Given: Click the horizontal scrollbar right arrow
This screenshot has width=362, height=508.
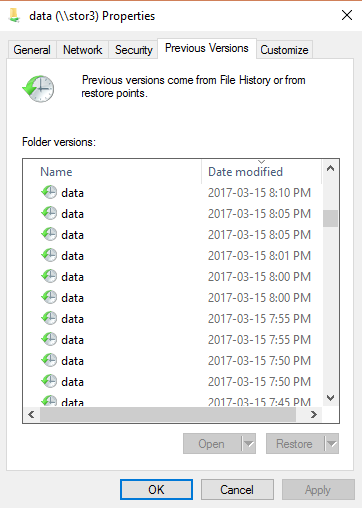Looking at the screenshot, I should (313, 414).
